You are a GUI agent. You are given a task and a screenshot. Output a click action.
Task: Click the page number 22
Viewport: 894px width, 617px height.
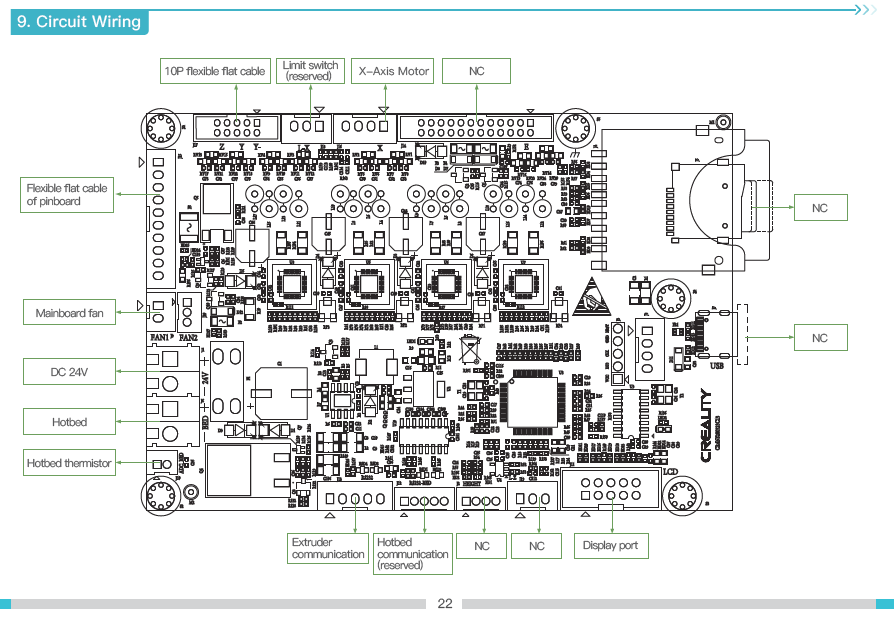(445, 603)
